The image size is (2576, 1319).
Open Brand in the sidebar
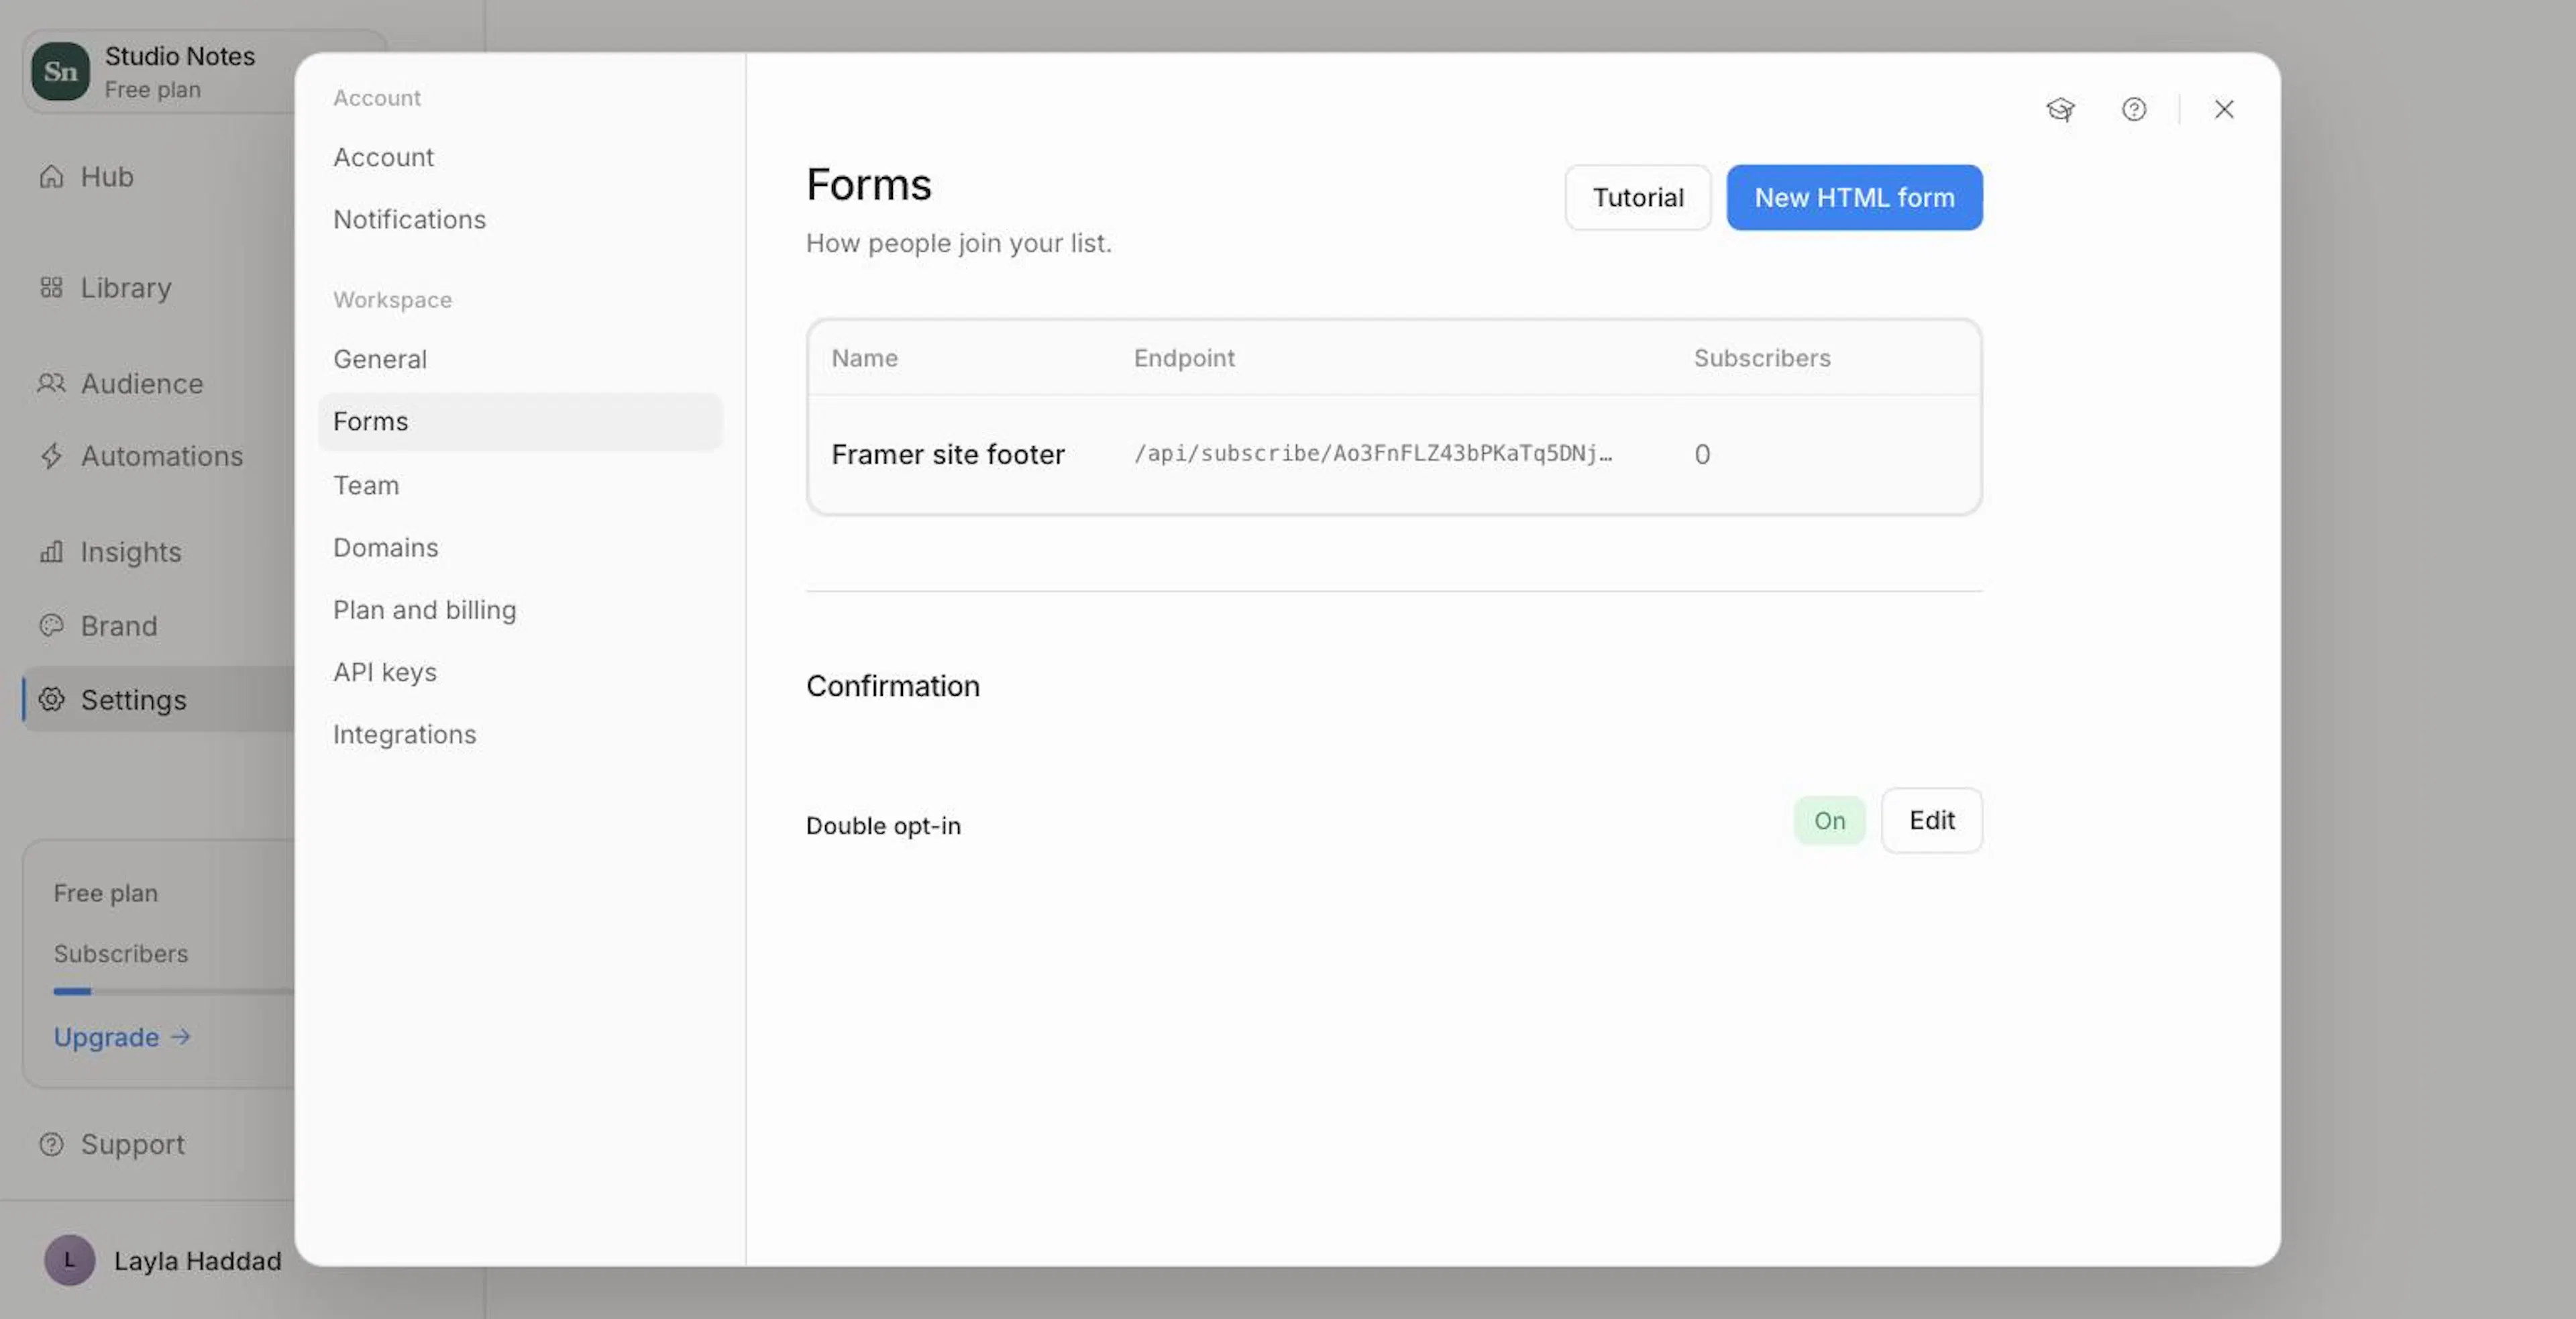point(119,626)
